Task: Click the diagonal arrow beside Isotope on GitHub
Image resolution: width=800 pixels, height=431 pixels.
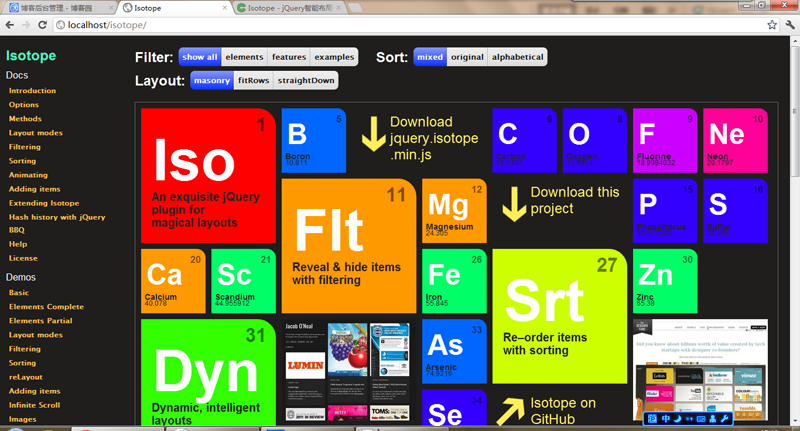Action: point(510,411)
